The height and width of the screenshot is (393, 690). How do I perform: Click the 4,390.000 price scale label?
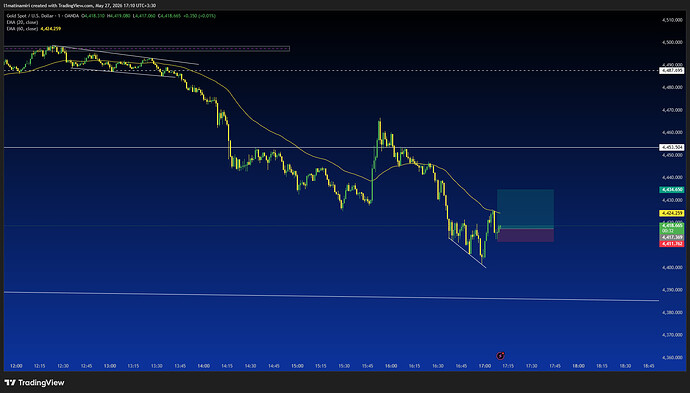click(x=672, y=290)
